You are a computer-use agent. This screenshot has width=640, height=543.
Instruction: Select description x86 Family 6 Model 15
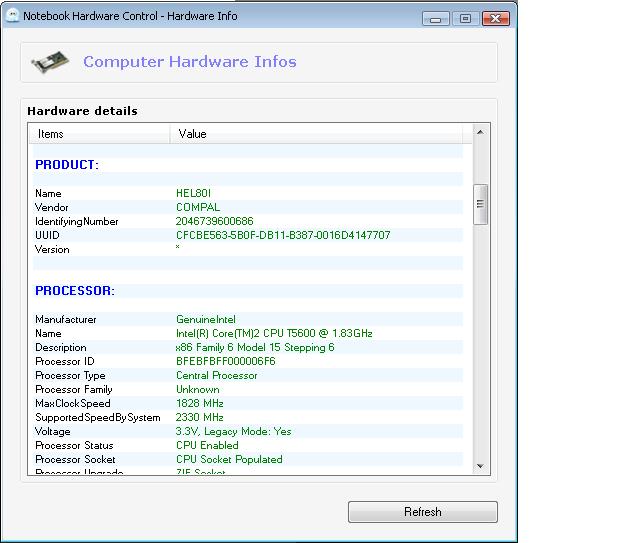click(255, 347)
